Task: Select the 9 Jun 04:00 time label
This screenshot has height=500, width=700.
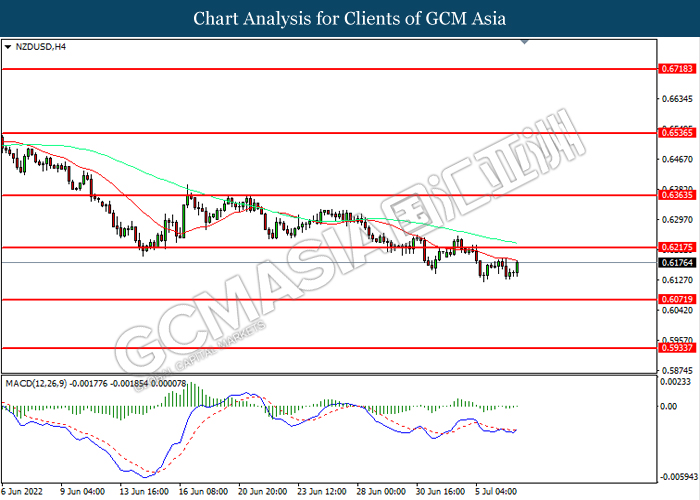Action: pyautogui.click(x=82, y=492)
